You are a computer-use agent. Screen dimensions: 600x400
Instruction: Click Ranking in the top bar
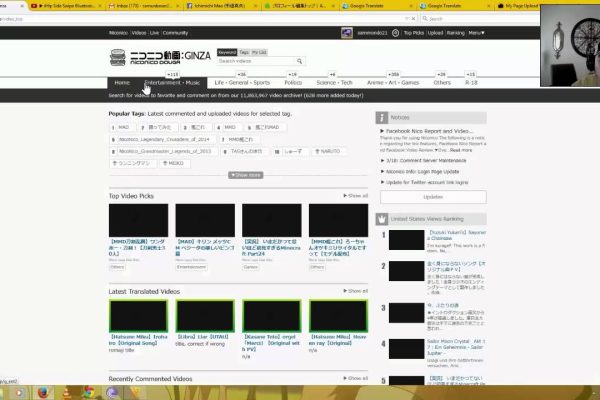[x=455, y=33]
